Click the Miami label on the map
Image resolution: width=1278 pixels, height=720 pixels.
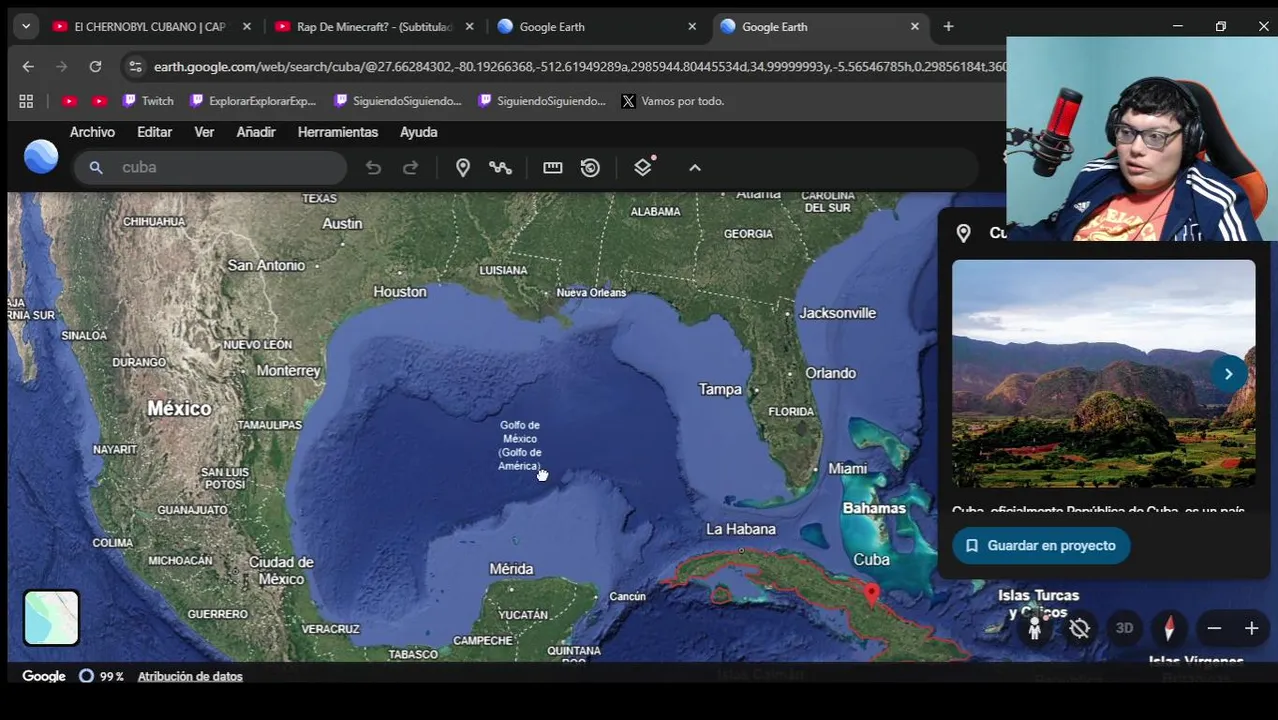pyautogui.click(x=847, y=468)
